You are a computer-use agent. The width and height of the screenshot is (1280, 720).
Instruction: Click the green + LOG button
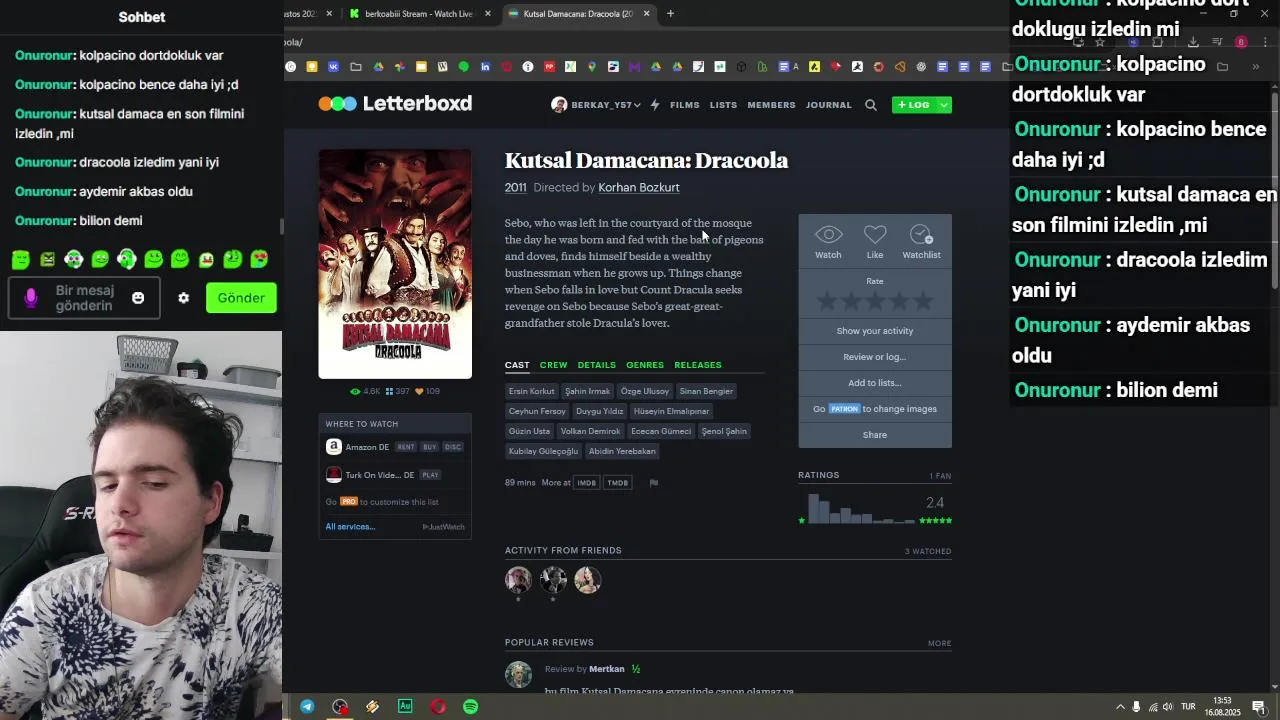click(914, 105)
